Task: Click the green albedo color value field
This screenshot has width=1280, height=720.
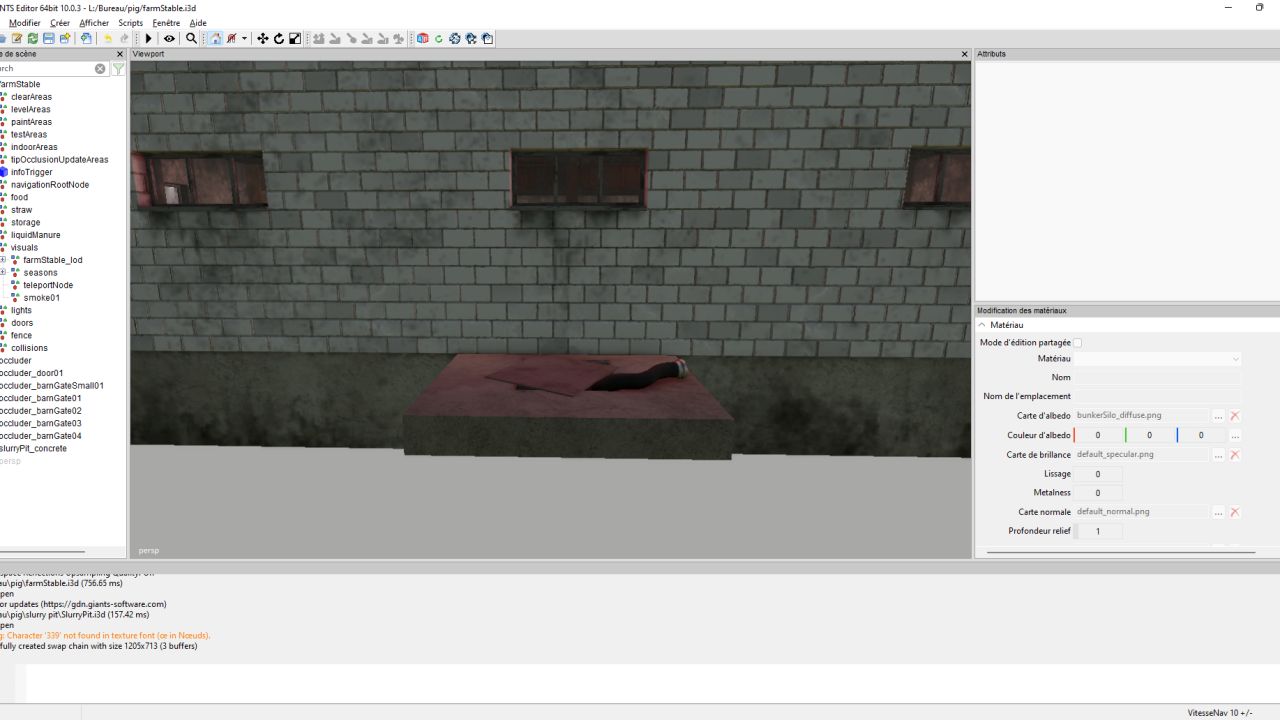Action: tap(1150, 435)
